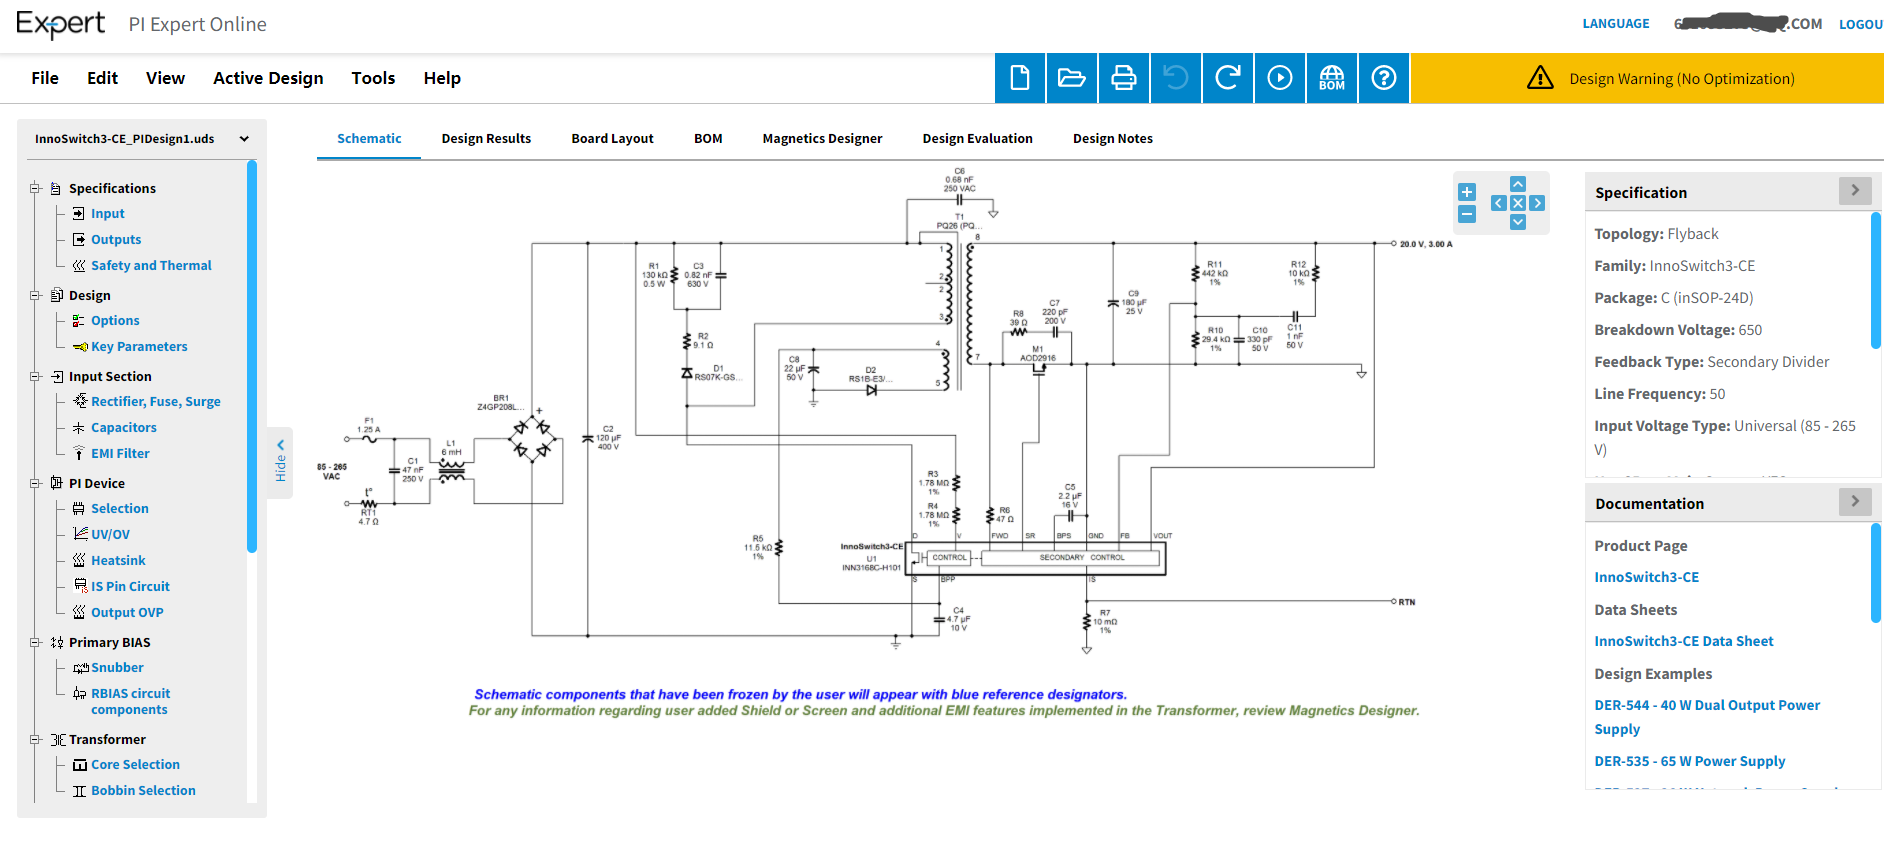This screenshot has width=1884, height=868.
Task: Click the Specification panel scrollbar
Action: click(x=1876, y=281)
